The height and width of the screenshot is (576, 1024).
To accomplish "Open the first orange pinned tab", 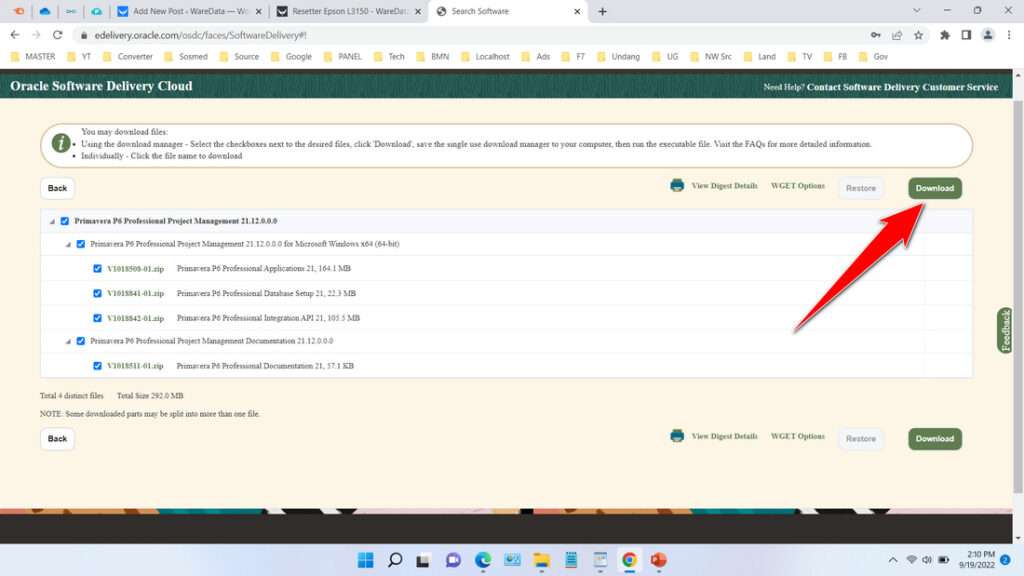I will click(x=18, y=11).
